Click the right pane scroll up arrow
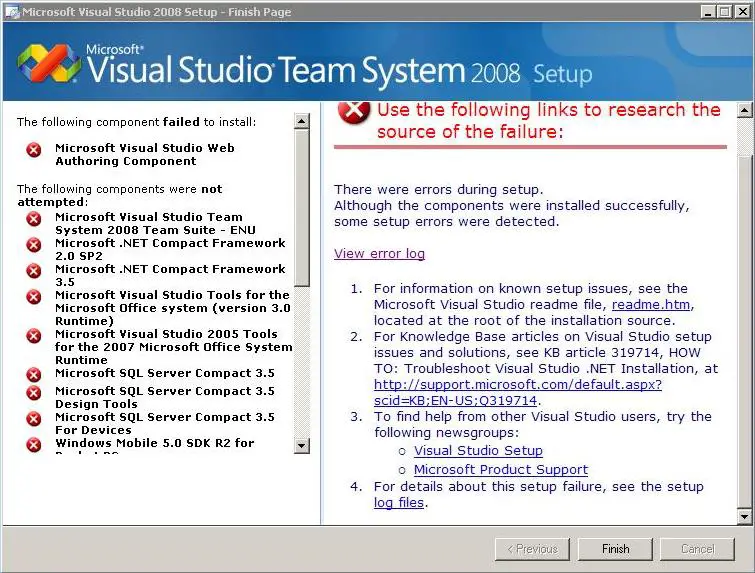 [x=744, y=111]
